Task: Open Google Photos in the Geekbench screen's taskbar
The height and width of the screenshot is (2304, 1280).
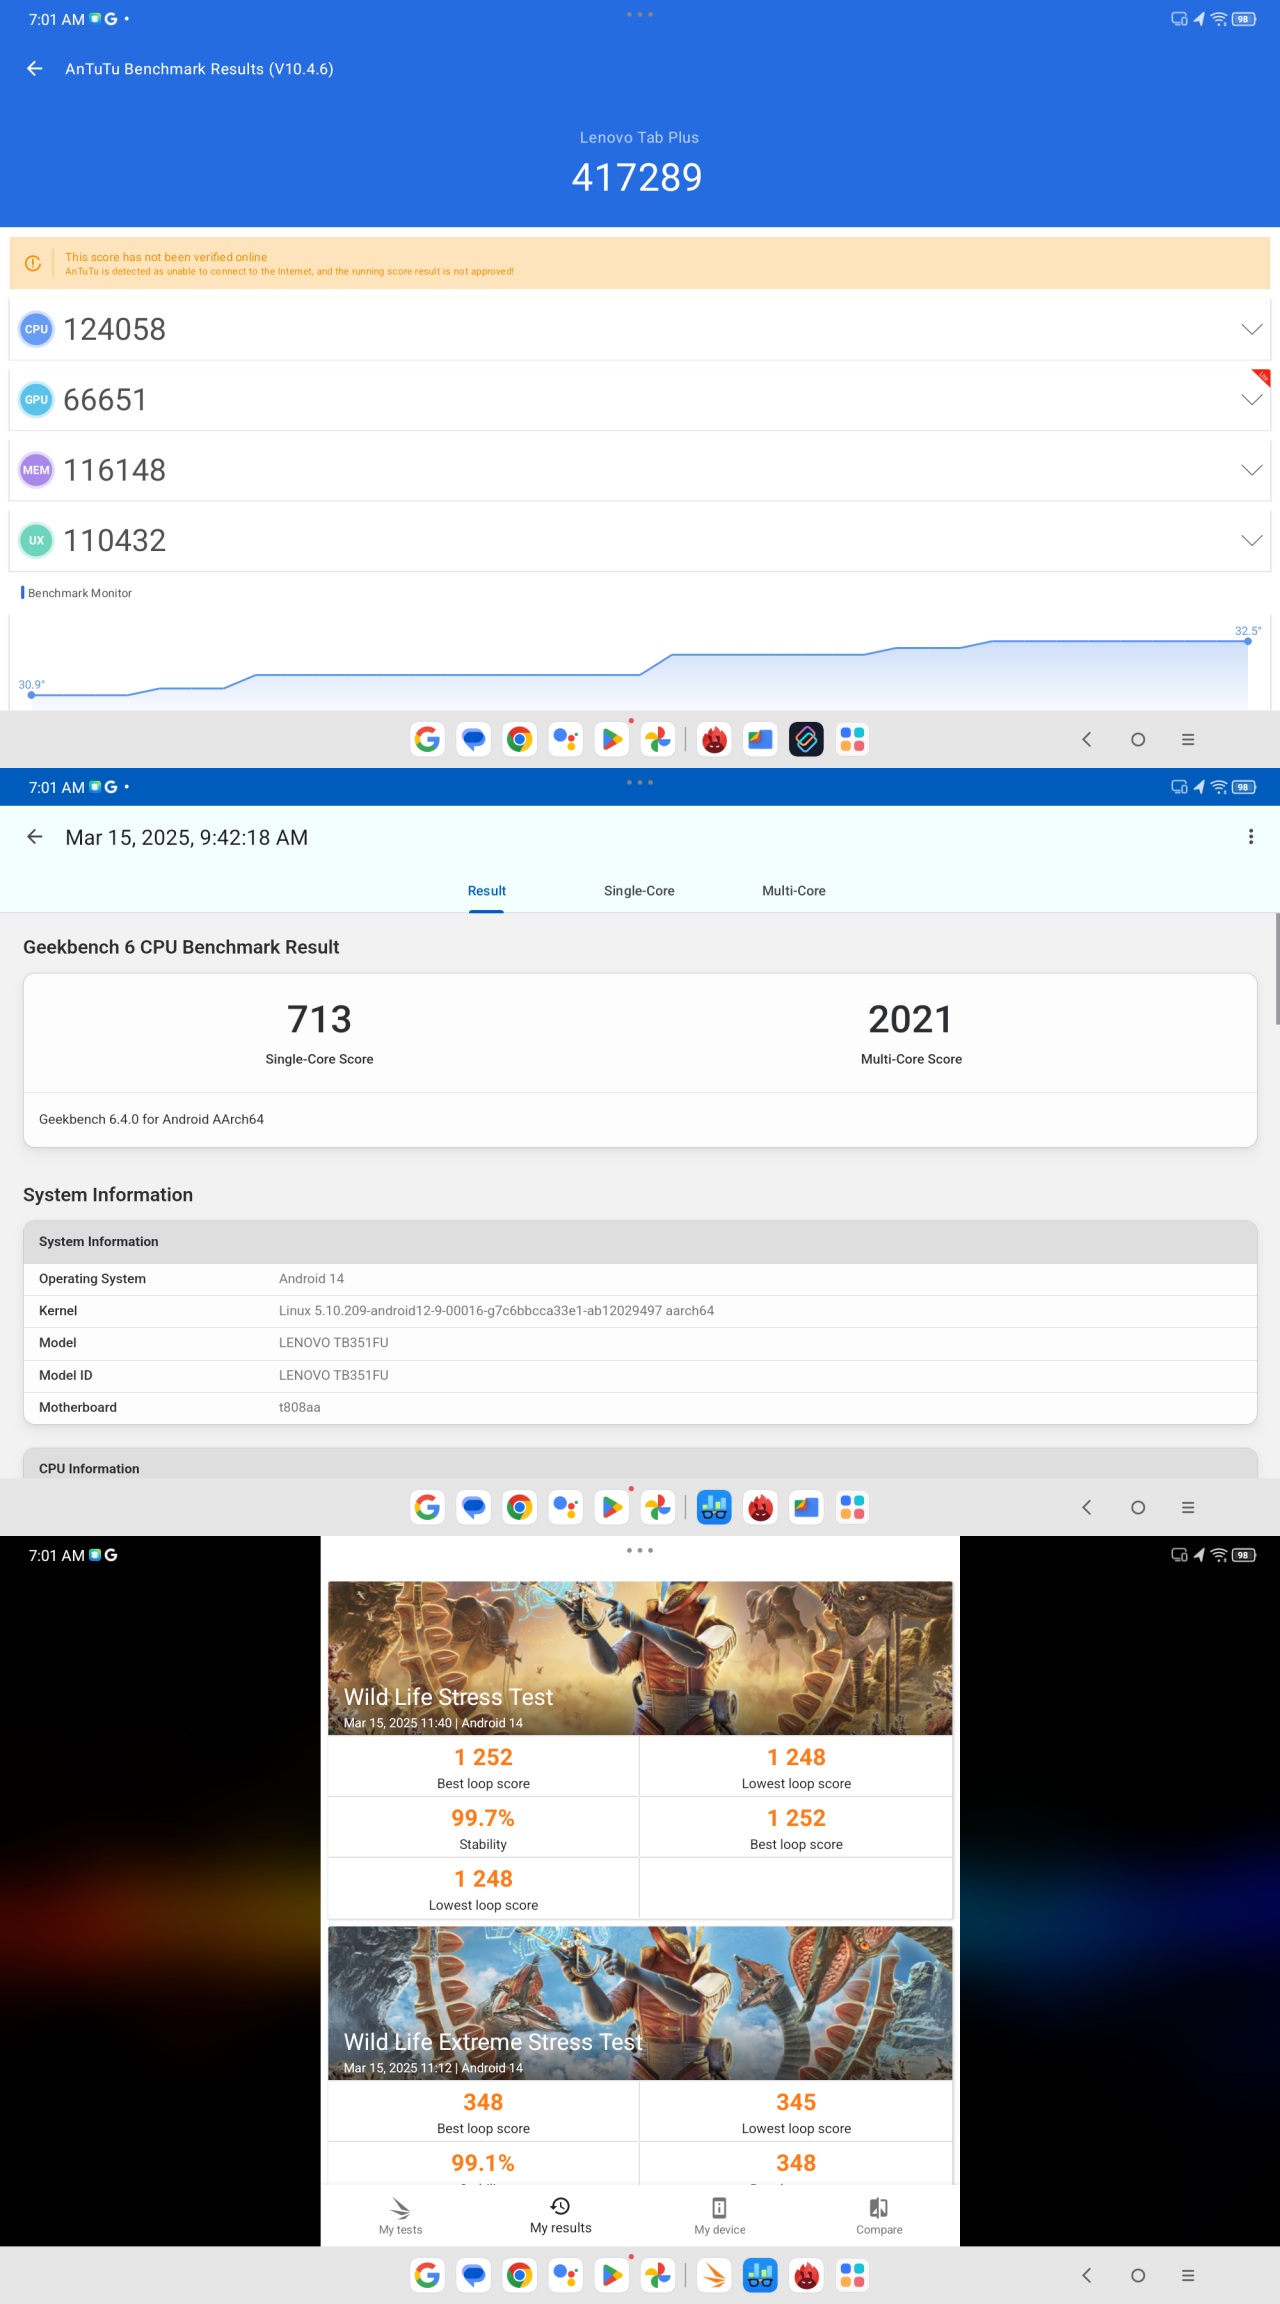Action: [x=657, y=1507]
